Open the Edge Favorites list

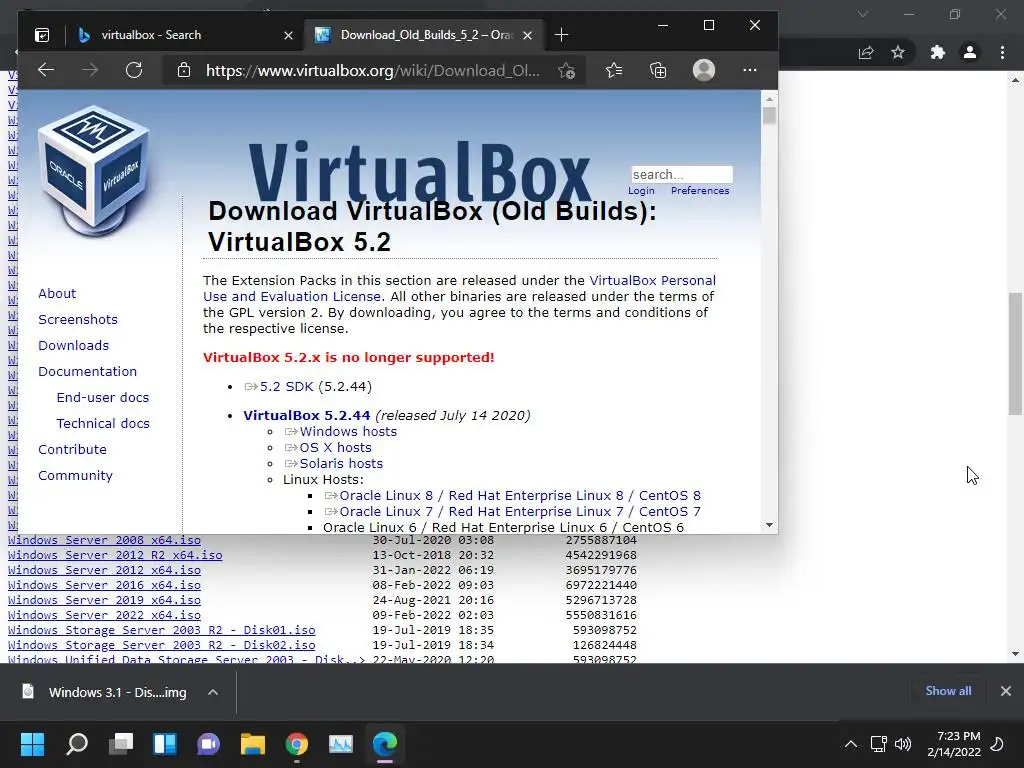coord(613,70)
